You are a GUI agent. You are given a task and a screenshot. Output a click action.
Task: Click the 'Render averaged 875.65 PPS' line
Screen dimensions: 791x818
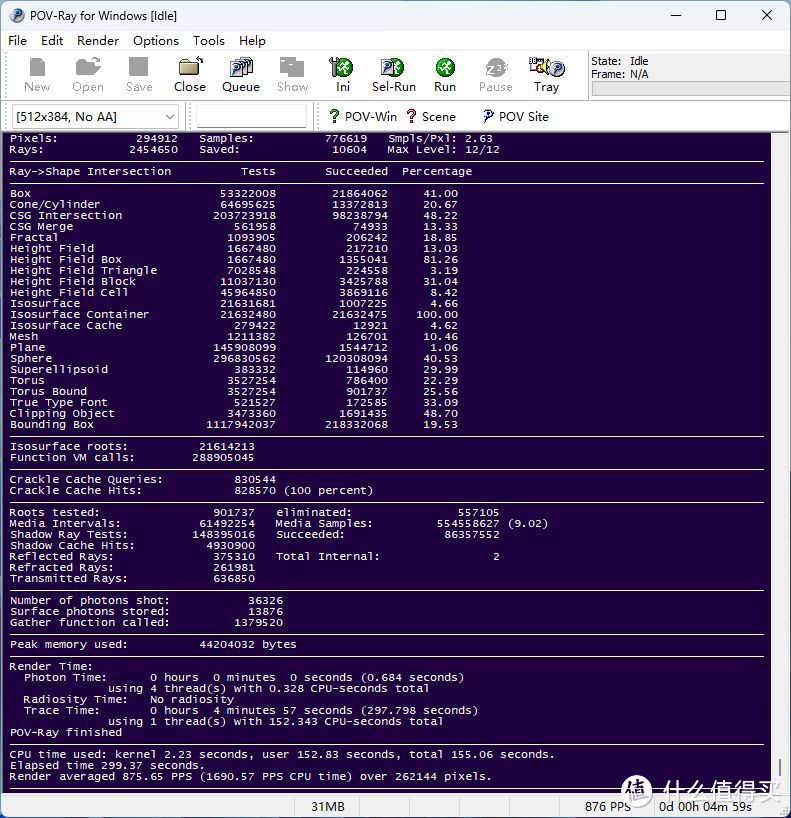pos(250,776)
